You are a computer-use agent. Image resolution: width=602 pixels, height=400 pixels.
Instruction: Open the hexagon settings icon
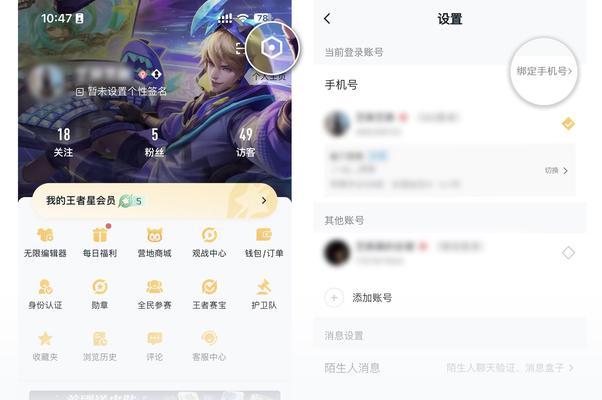pos(271,48)
